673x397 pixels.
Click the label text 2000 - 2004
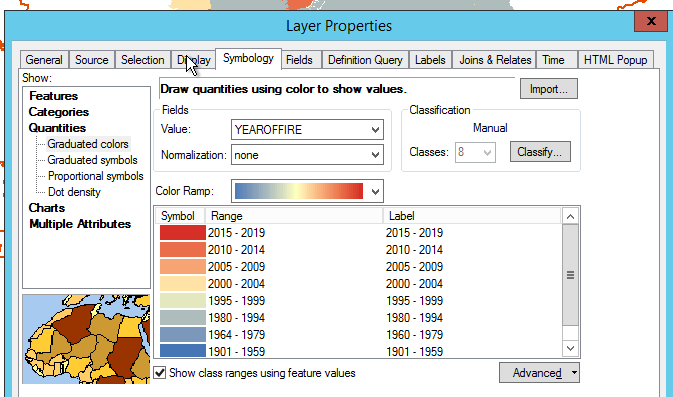(x=414, y=284)
